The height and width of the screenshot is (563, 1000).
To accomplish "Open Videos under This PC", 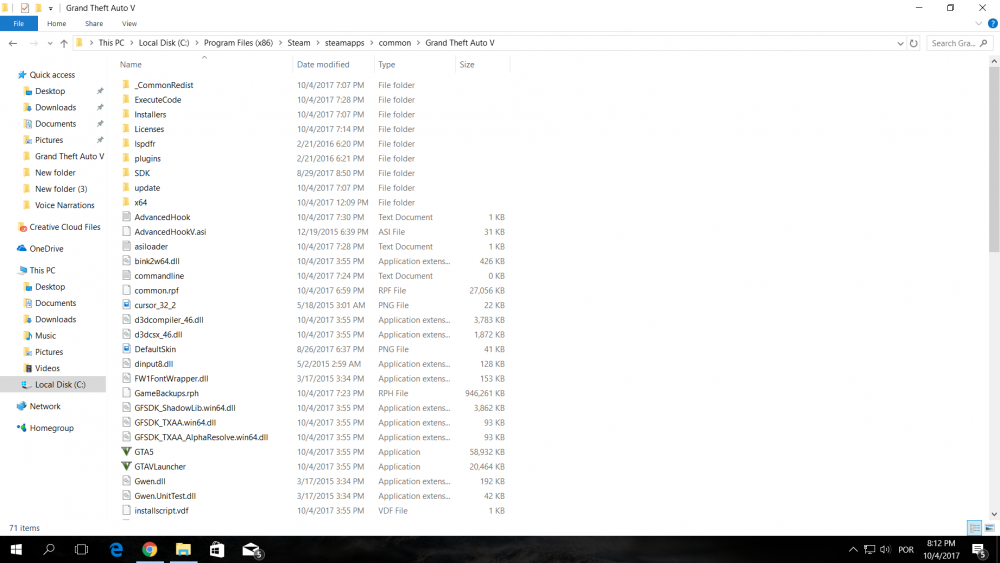I will (47, 368).
